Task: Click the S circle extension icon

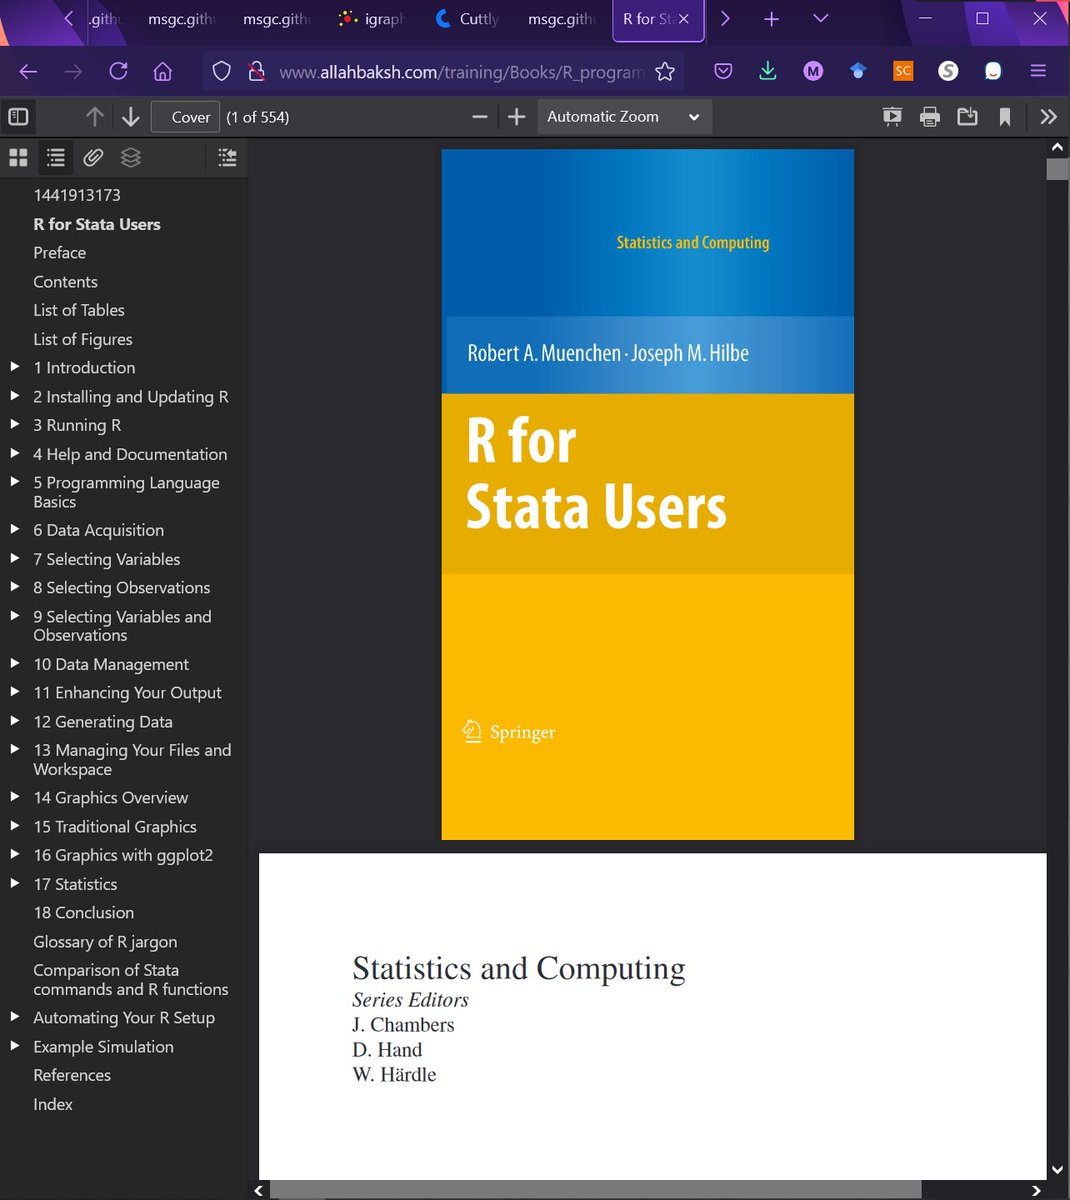Action: pos(948,71)
